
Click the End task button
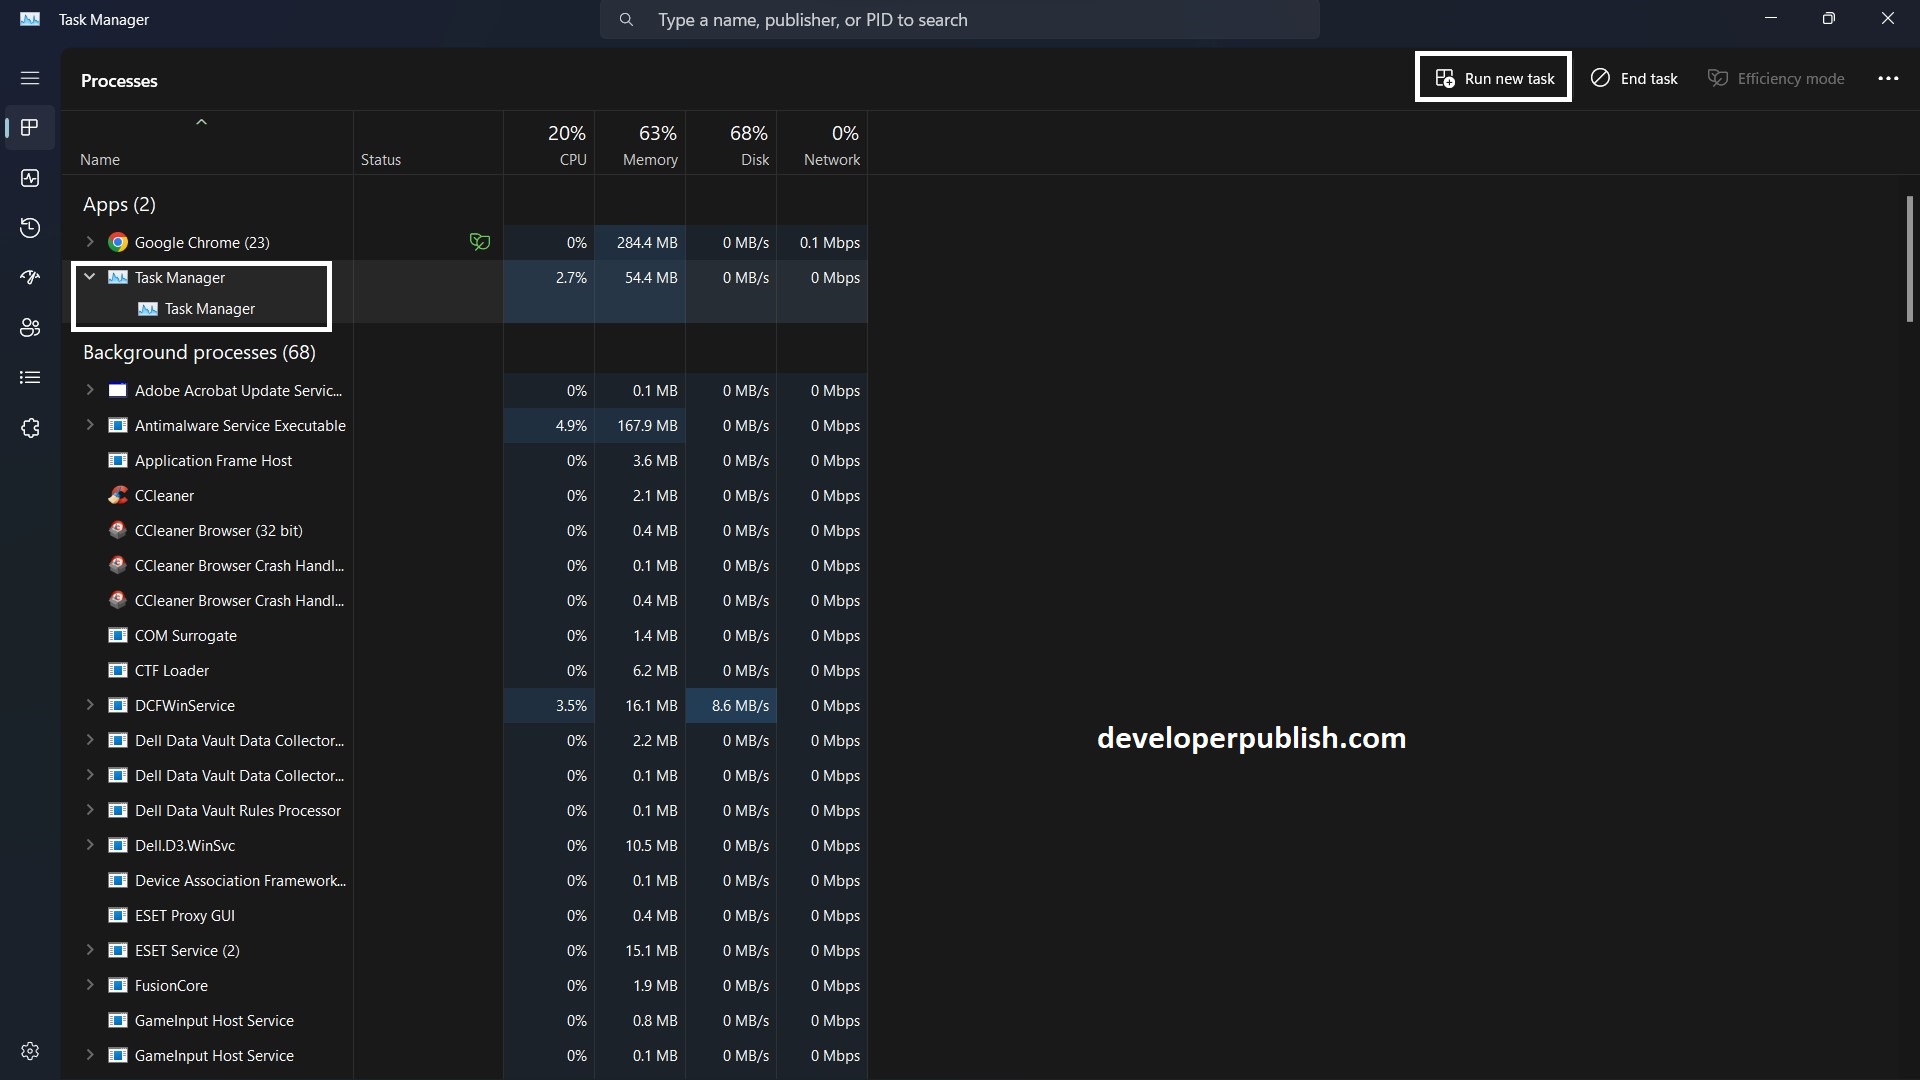[1634, 78]
